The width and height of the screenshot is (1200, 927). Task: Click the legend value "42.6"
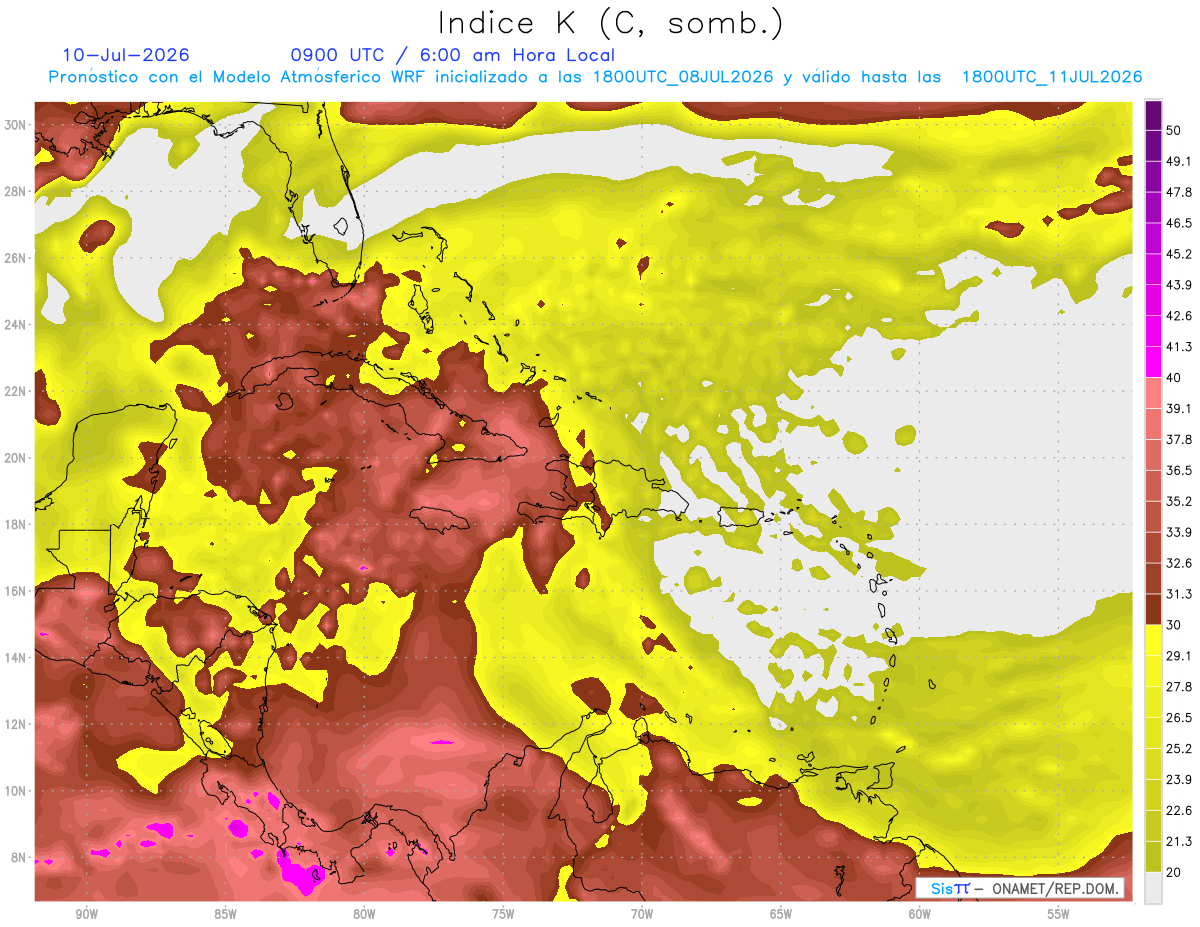click(x=1179, y=316)
